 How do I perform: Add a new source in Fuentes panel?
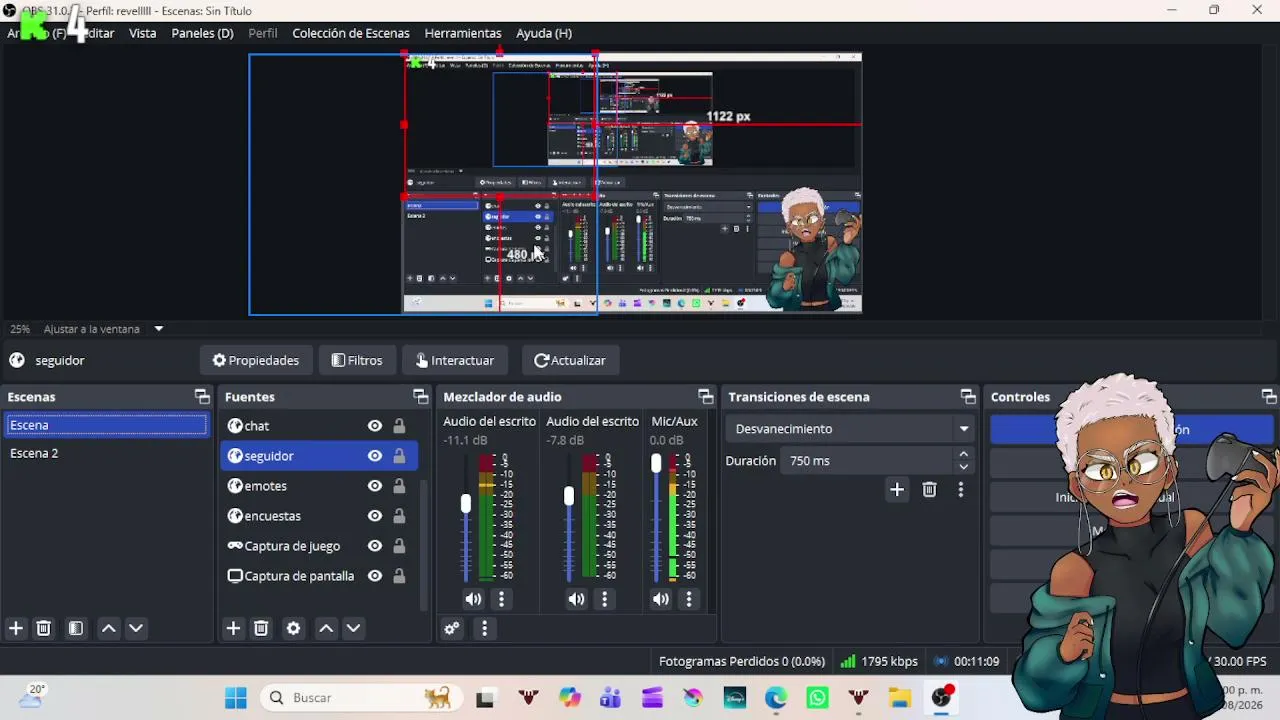233,628
